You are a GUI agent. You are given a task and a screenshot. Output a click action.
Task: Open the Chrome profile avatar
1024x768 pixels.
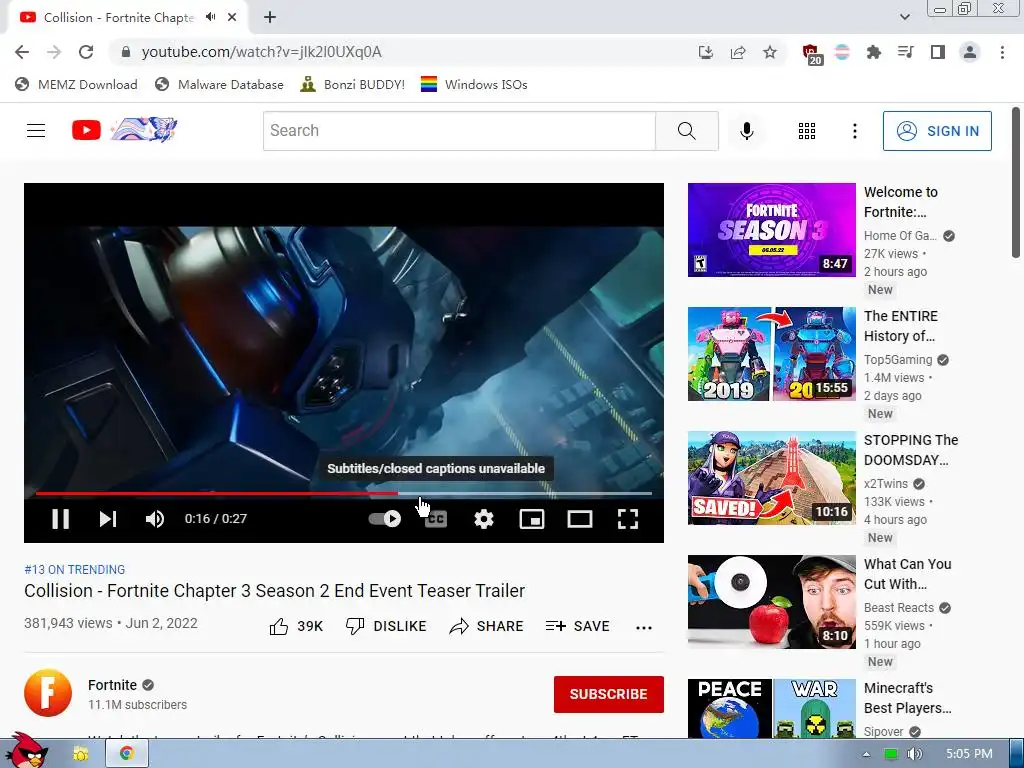970,52
